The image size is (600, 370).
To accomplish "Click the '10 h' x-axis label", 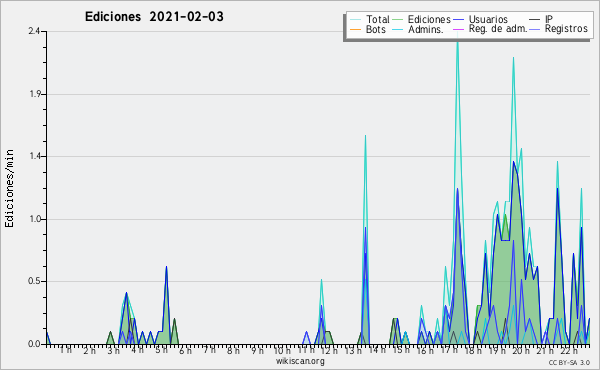I will click(282, 351).
